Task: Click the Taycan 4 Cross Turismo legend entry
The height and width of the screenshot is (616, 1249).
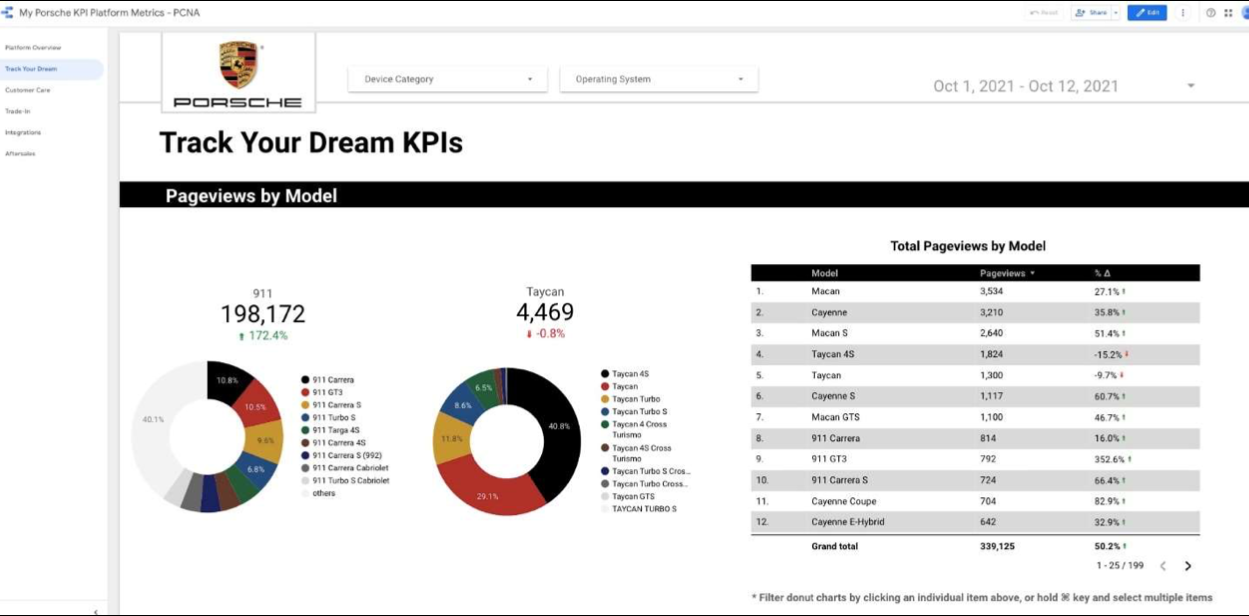Action: click(633, 429)
